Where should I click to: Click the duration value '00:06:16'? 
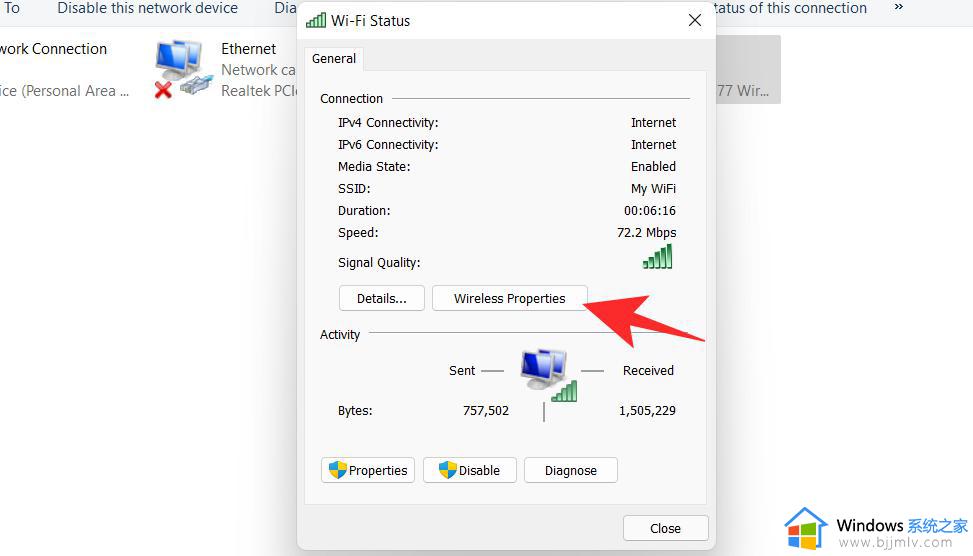(x=650, y=210)
